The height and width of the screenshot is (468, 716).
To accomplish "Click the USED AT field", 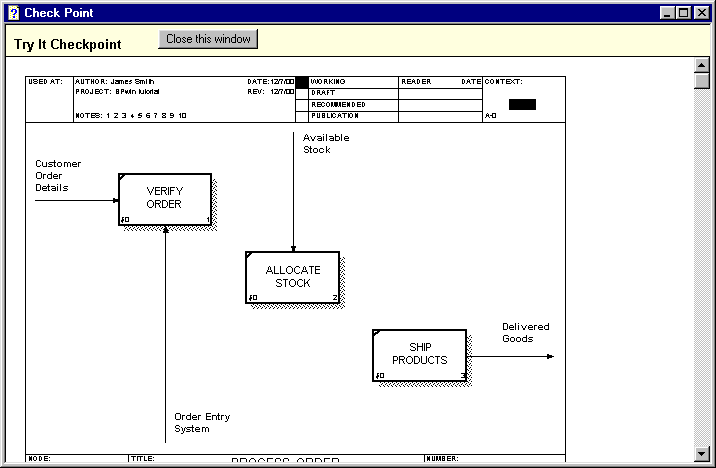I will click(x=50, y=99).
